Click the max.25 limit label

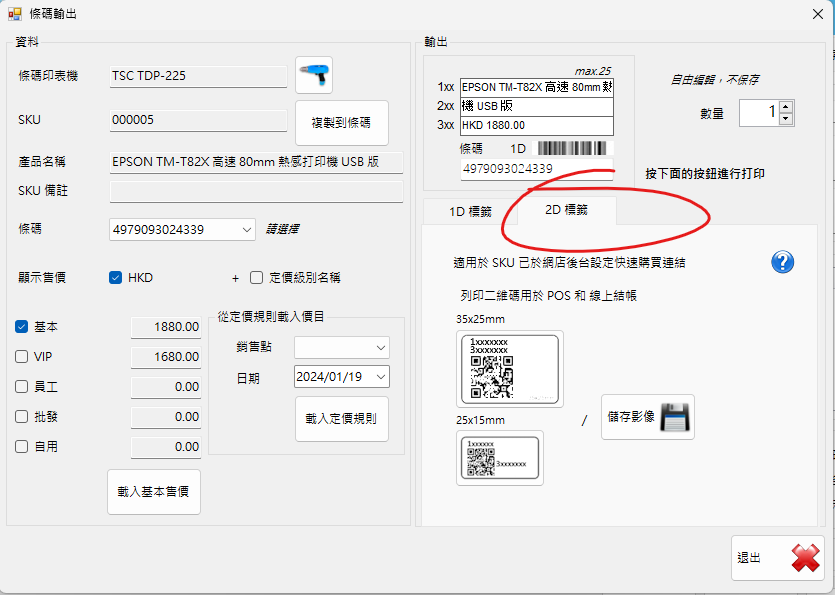pos(593,71)
